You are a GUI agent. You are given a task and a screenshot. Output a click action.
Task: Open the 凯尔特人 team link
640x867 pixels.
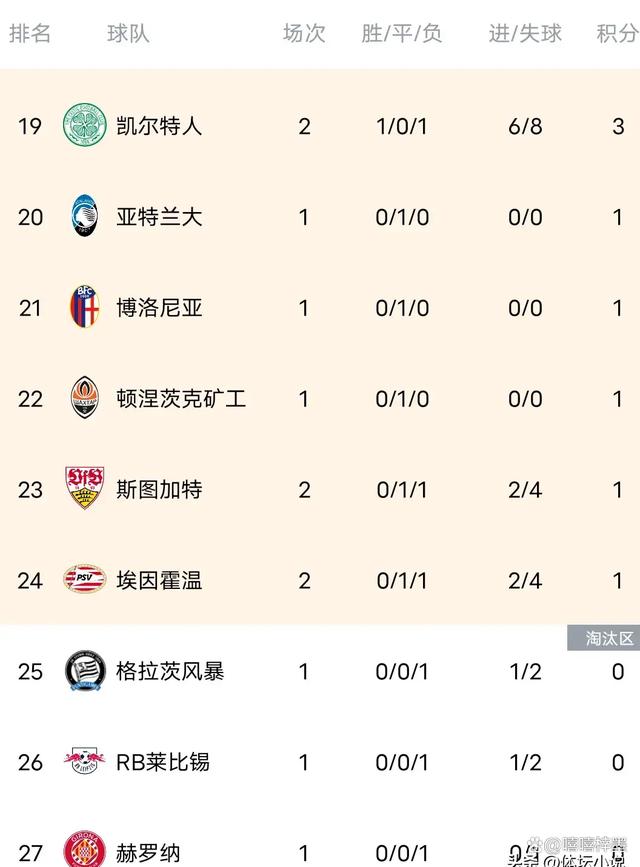[159, 126]
